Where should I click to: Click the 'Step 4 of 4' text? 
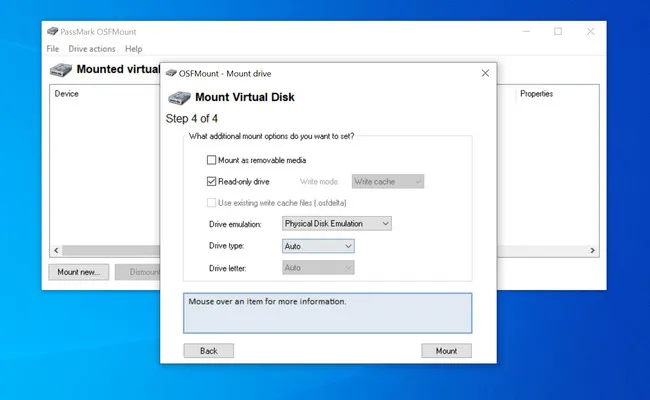[192, 119]
